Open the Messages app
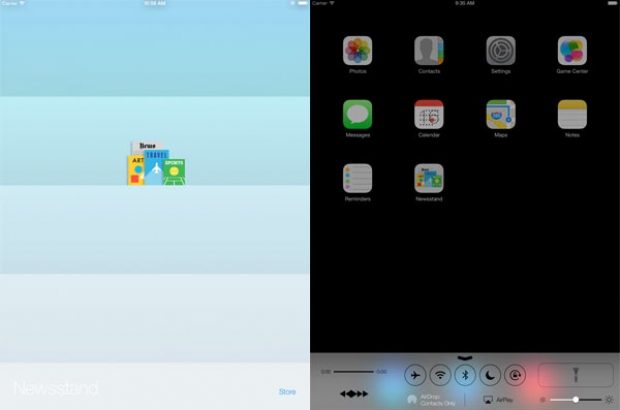The height and width of the screenshot is (410, 620). pyautogui.click(x=357, y=114)
